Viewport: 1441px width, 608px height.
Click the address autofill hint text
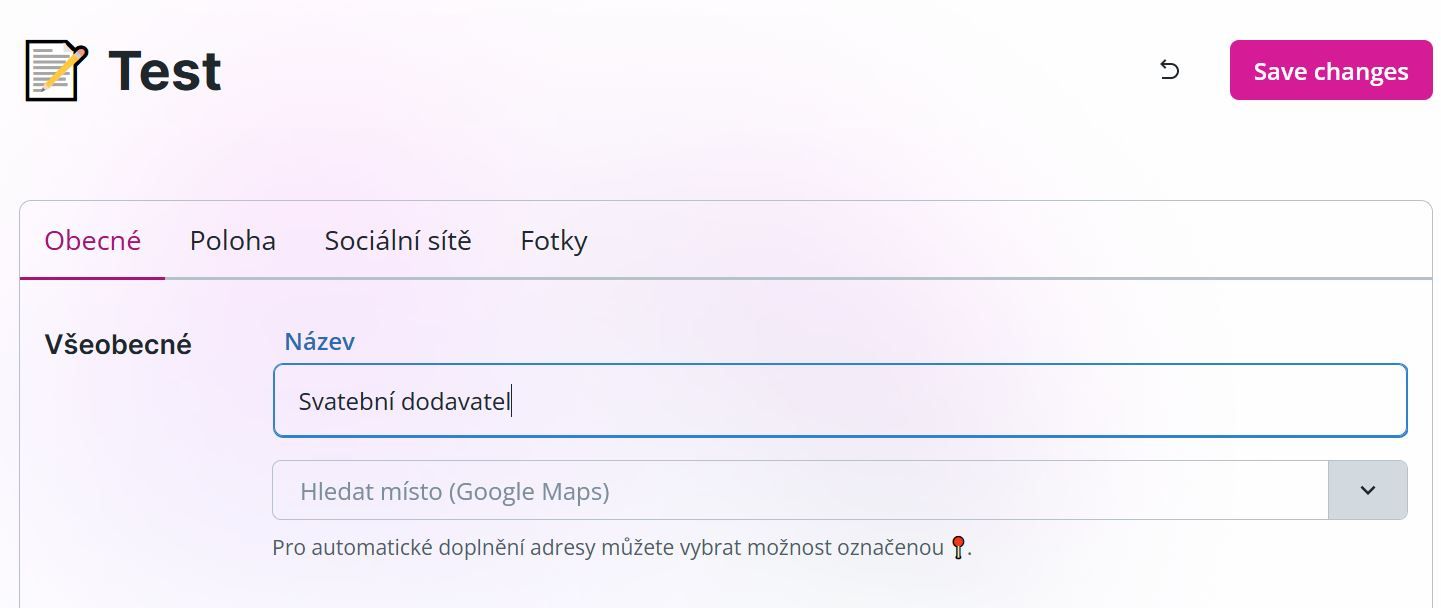(608, 548)
